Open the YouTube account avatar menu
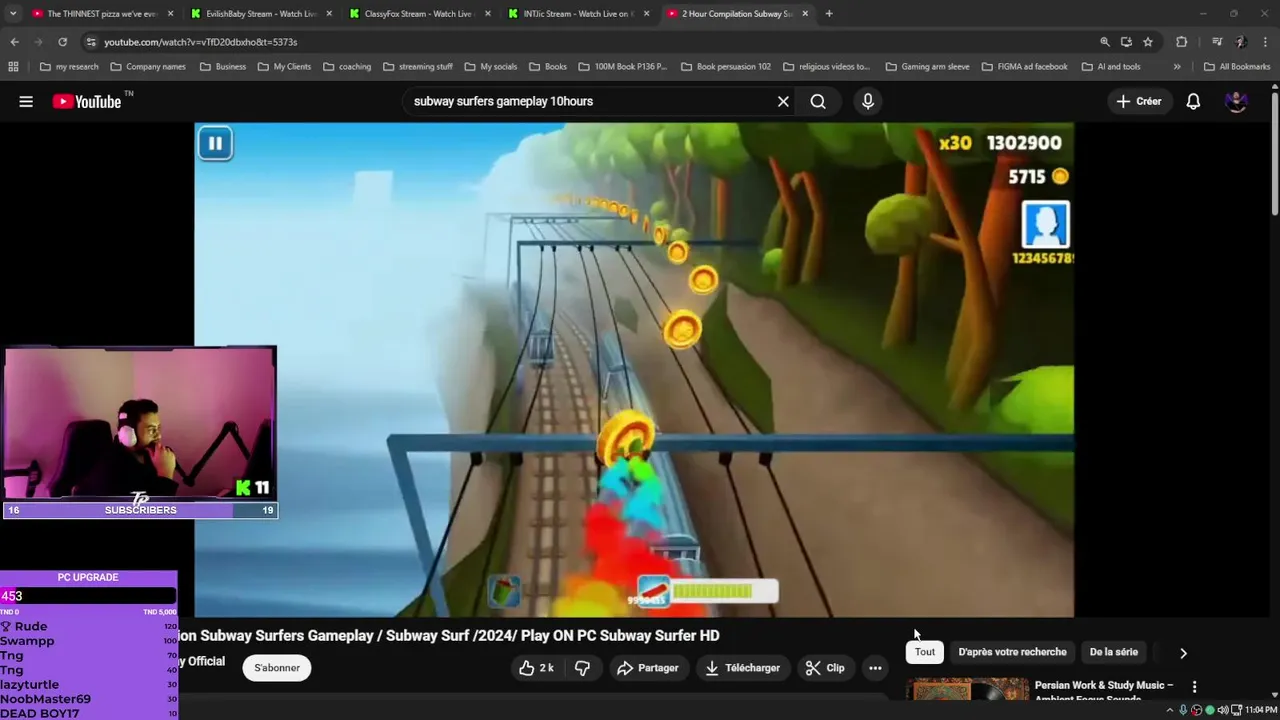 [1237, 101]
